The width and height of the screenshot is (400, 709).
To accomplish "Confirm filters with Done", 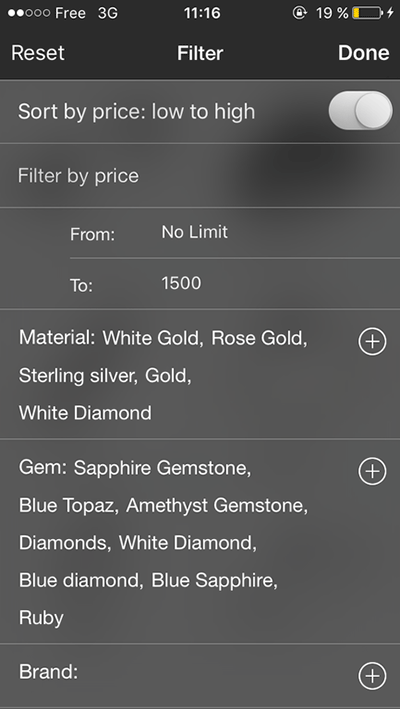I will [363, 53].
